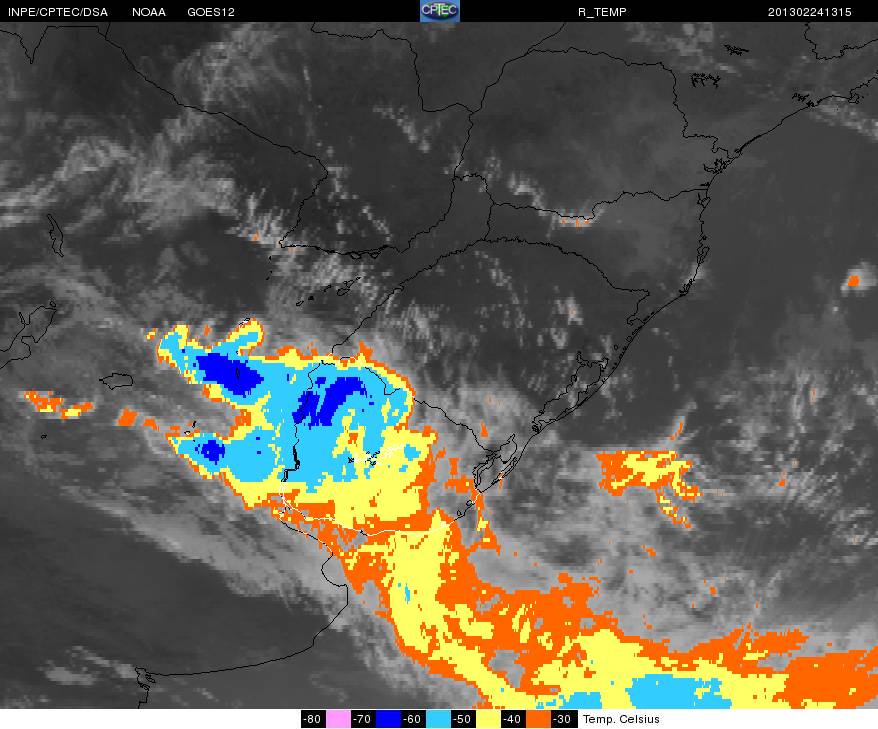The height and width of the screenshot is (729, 878).
Task: Click the pink legend swatch beside -80
Action: (338, 719)
